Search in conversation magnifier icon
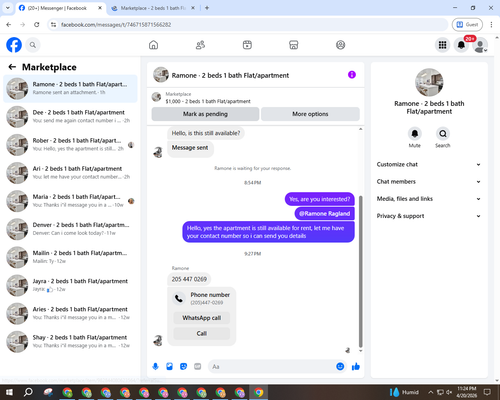Viewport: 500px width, 400px height. click(x=443, y=134)
